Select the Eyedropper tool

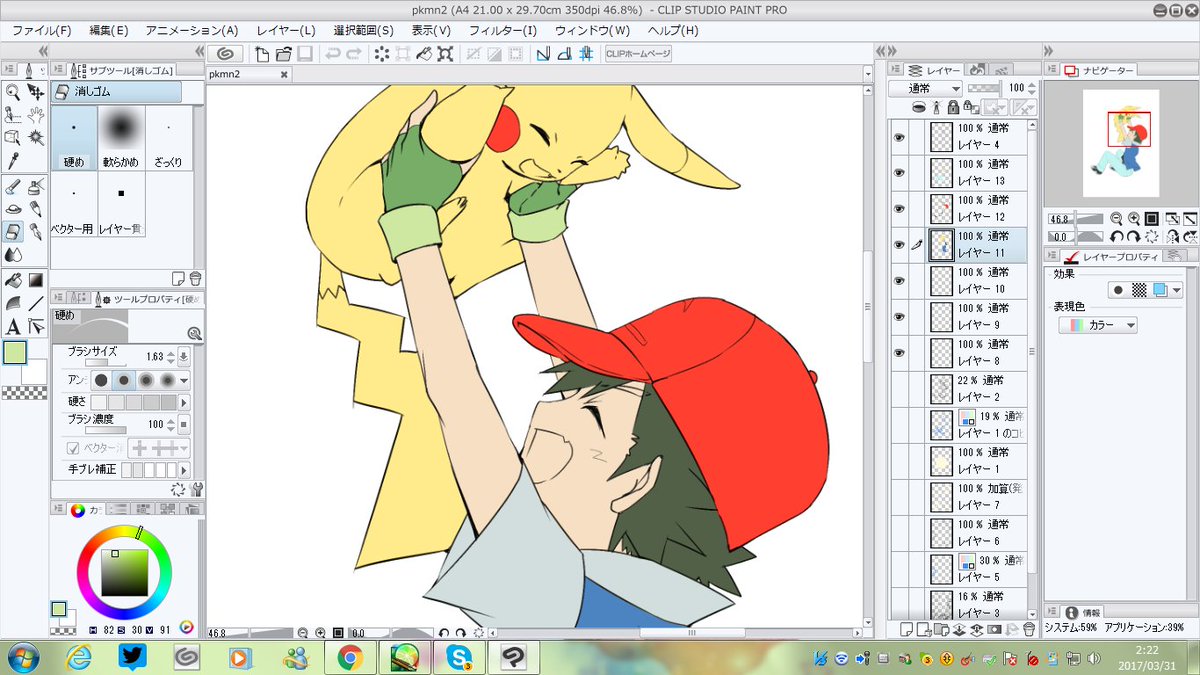(13, 160)
